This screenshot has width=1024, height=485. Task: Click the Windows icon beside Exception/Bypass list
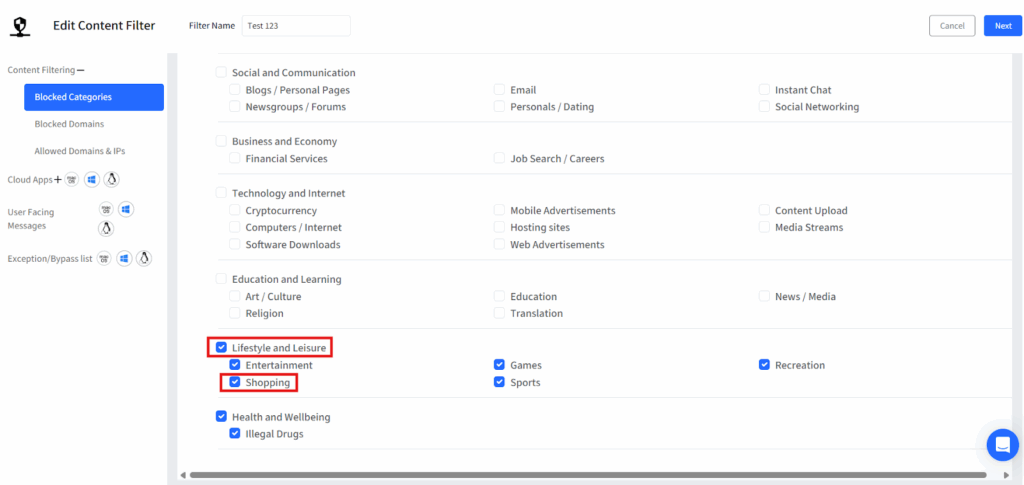124,258
